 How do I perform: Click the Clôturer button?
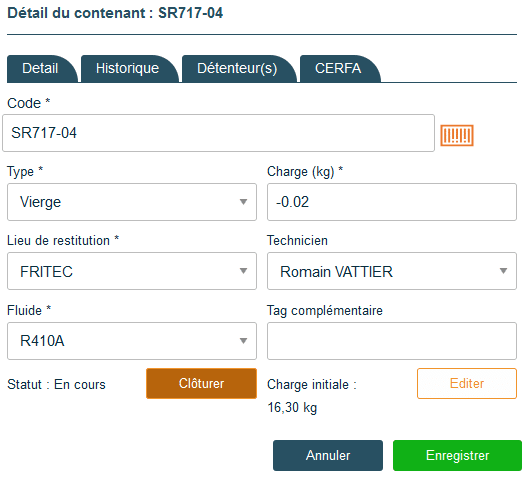click(x=201, y=383)
